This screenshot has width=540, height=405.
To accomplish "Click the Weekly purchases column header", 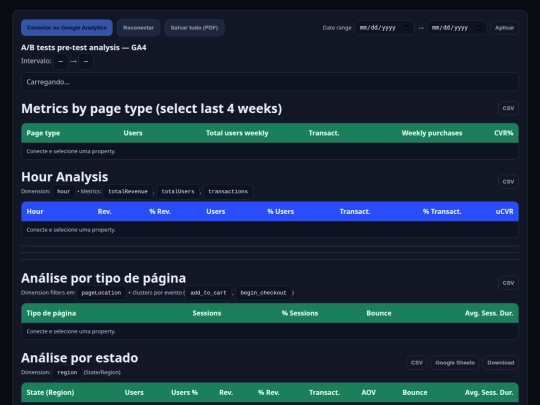I will 432,133.
